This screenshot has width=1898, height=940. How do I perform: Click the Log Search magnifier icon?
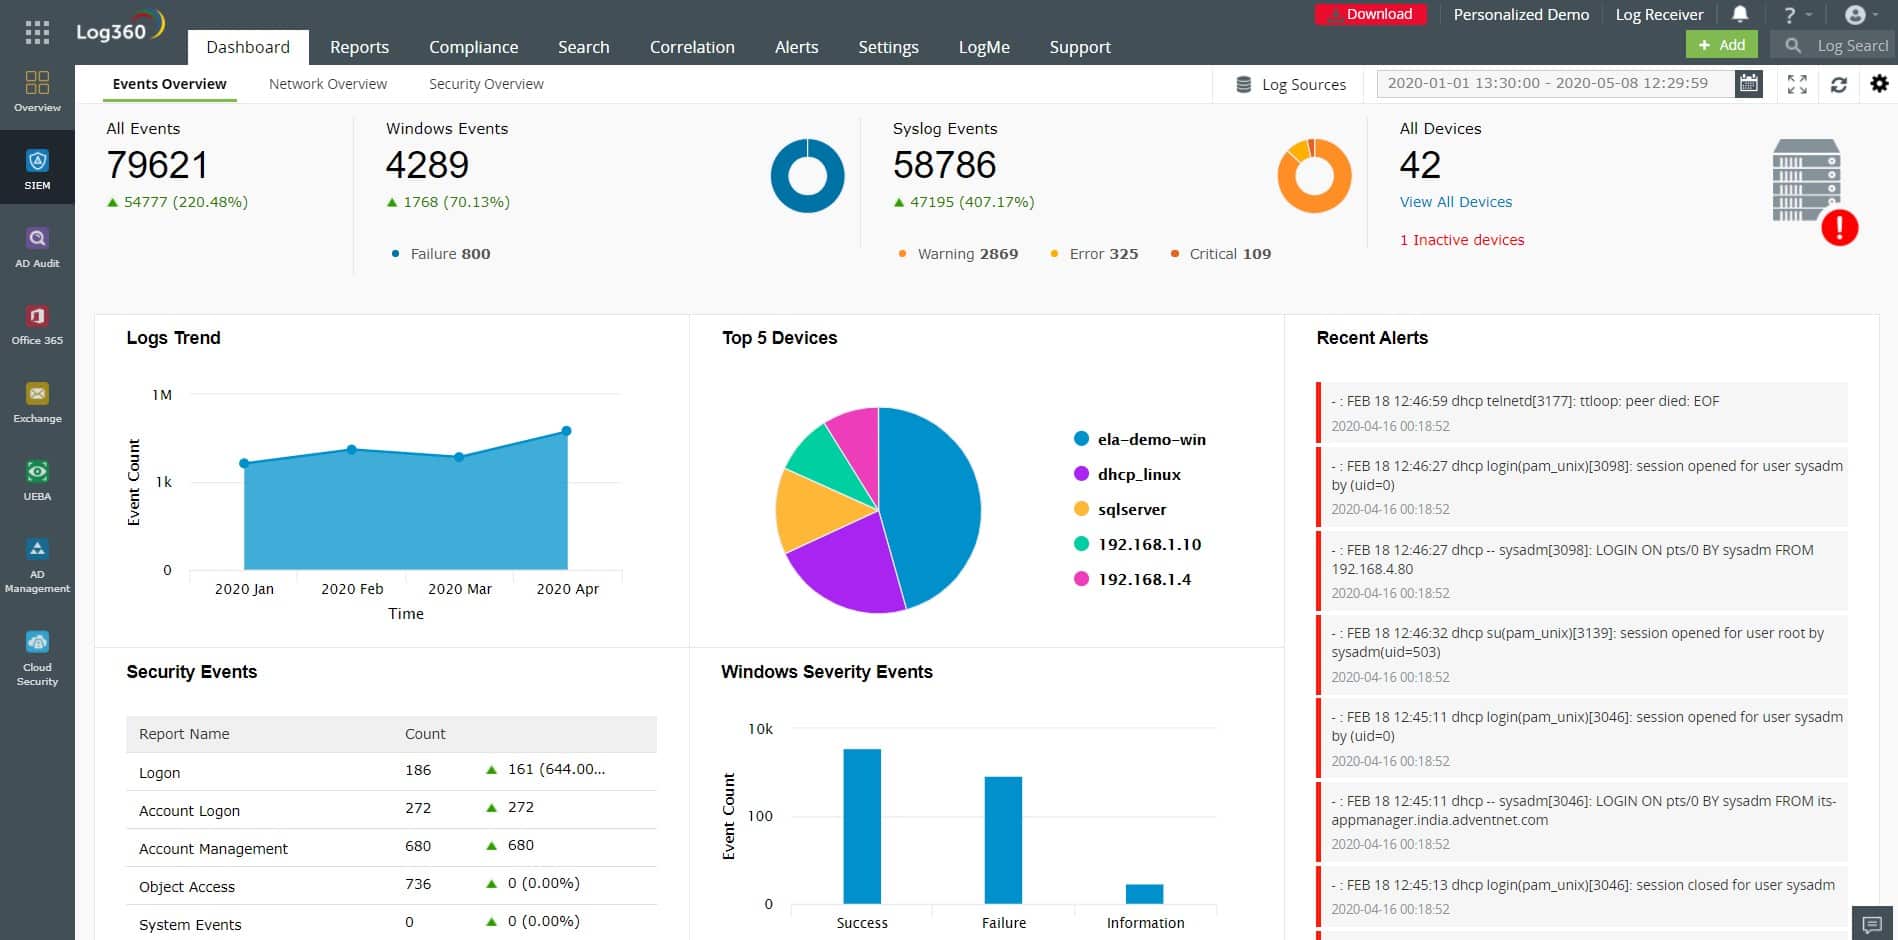click(x=1793, y=45)
